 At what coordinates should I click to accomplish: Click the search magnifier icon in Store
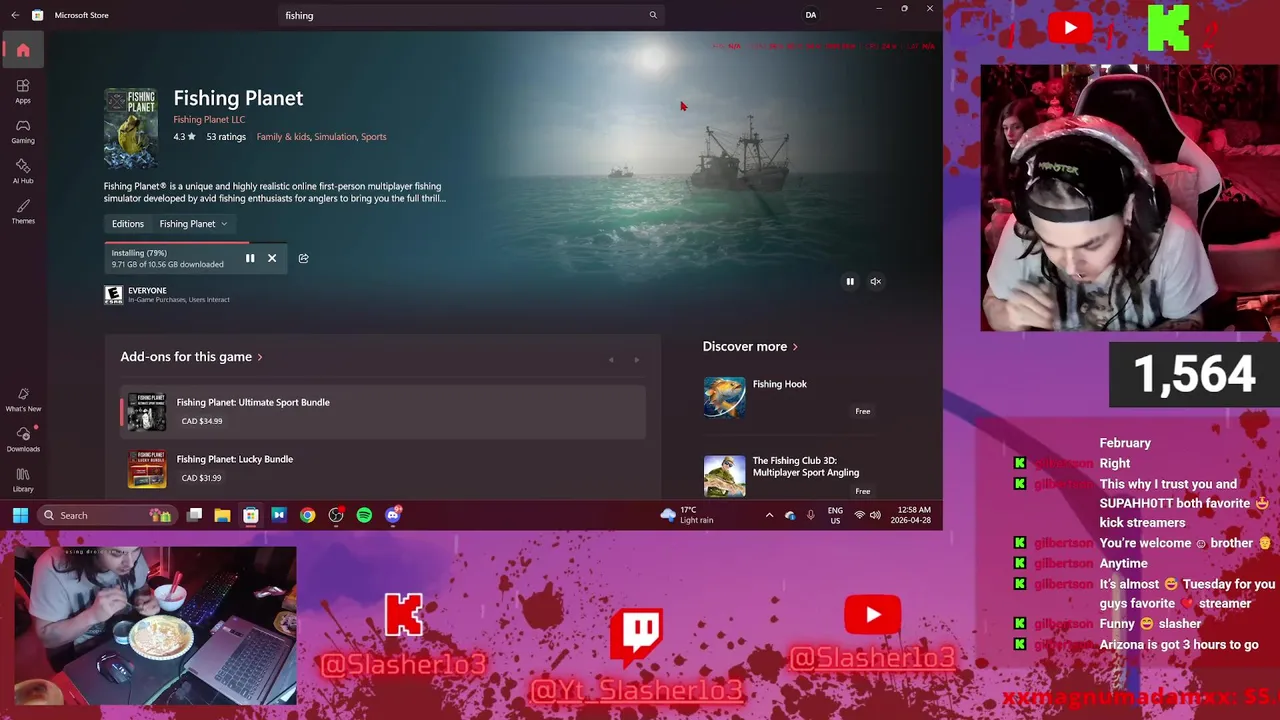pos(653,15)
